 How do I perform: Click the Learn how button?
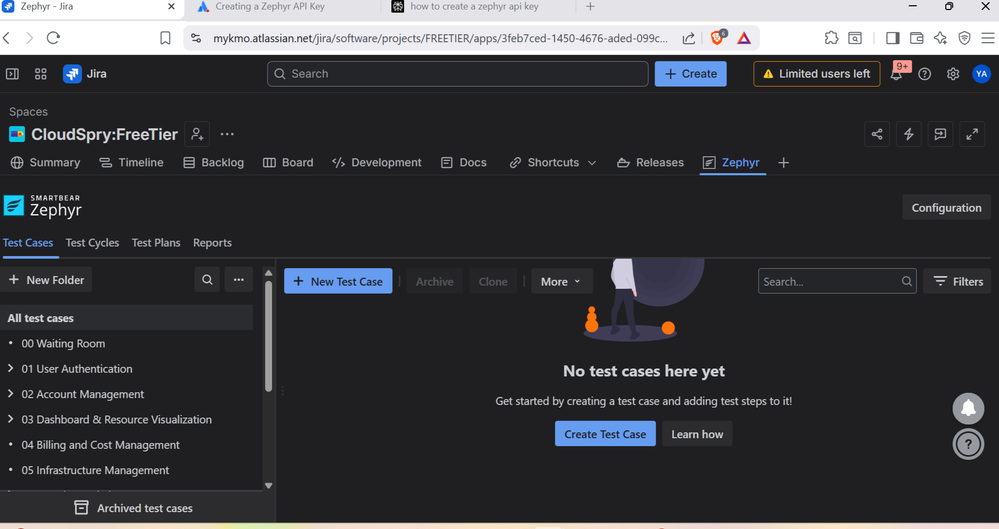(x=697, y=434)
